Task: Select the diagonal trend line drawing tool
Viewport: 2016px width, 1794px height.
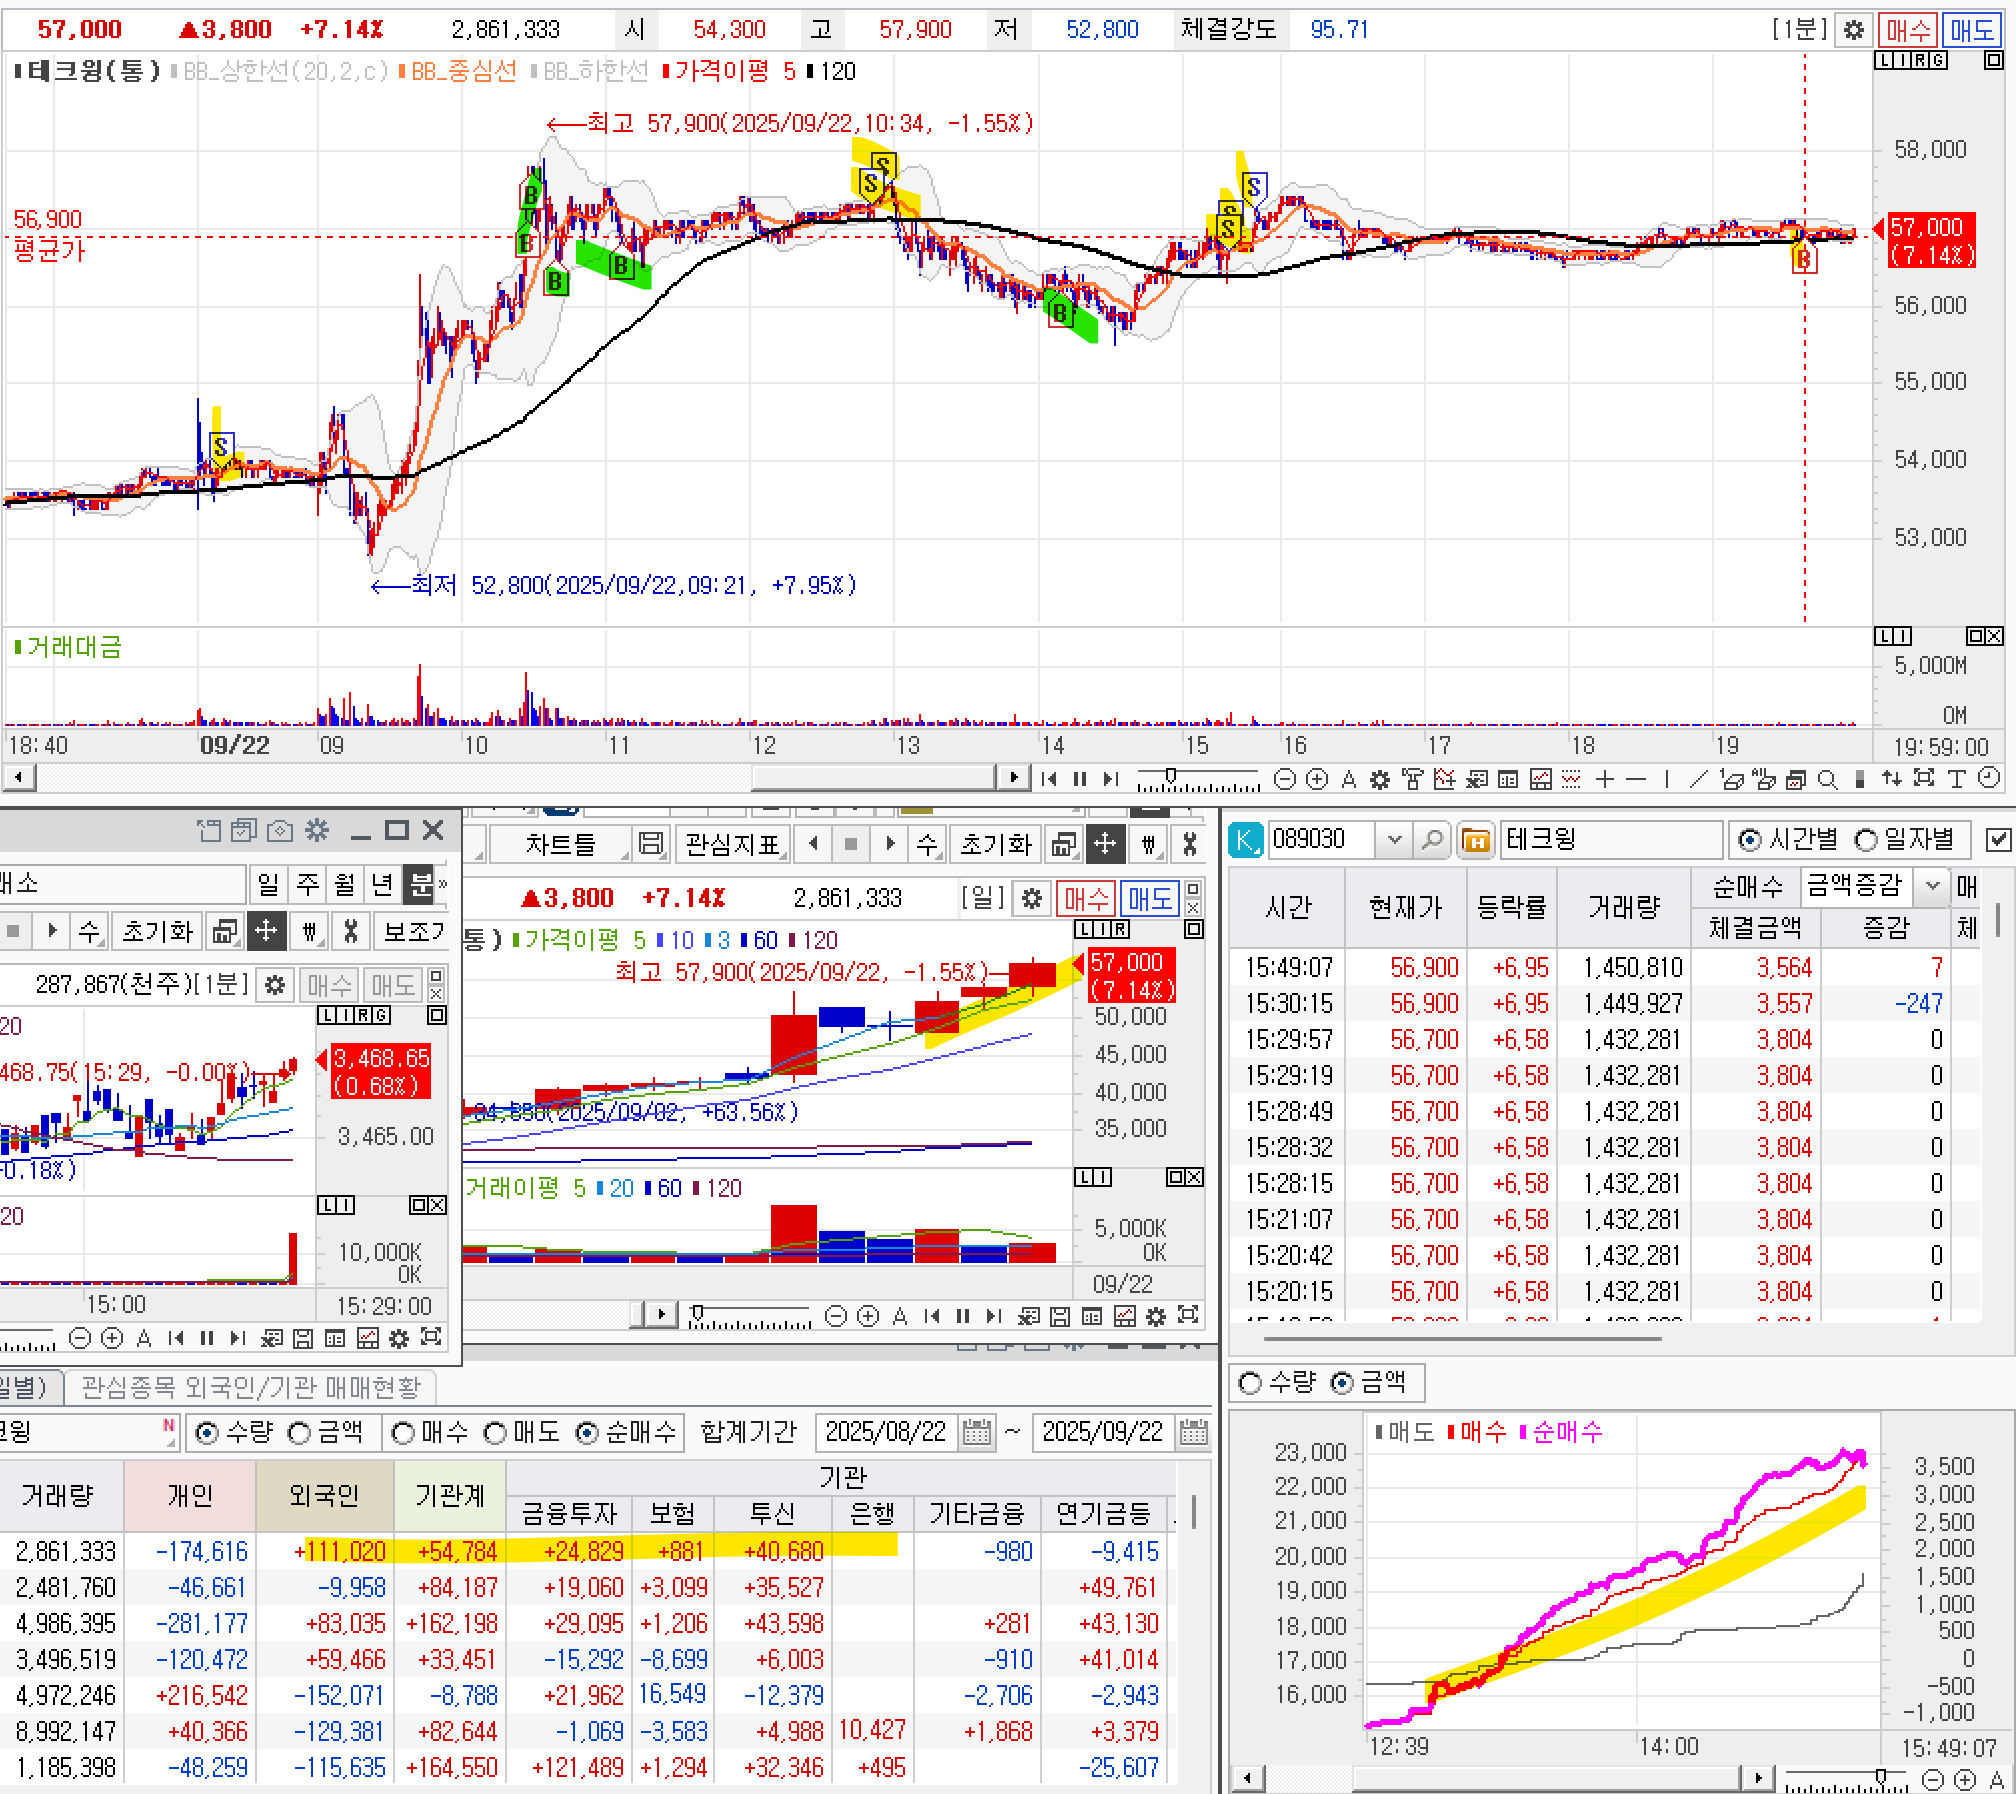Action: [1698, 779]
